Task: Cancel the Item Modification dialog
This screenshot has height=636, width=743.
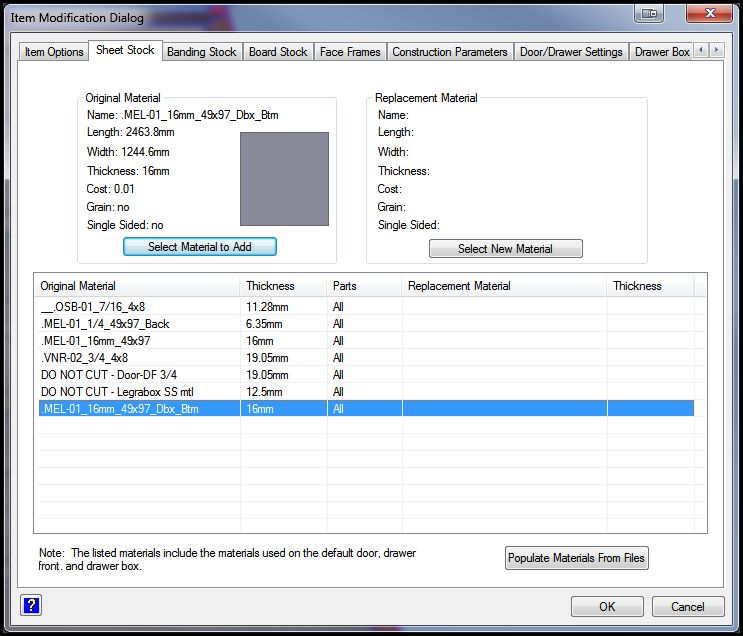Action: [x=687, y=606]
